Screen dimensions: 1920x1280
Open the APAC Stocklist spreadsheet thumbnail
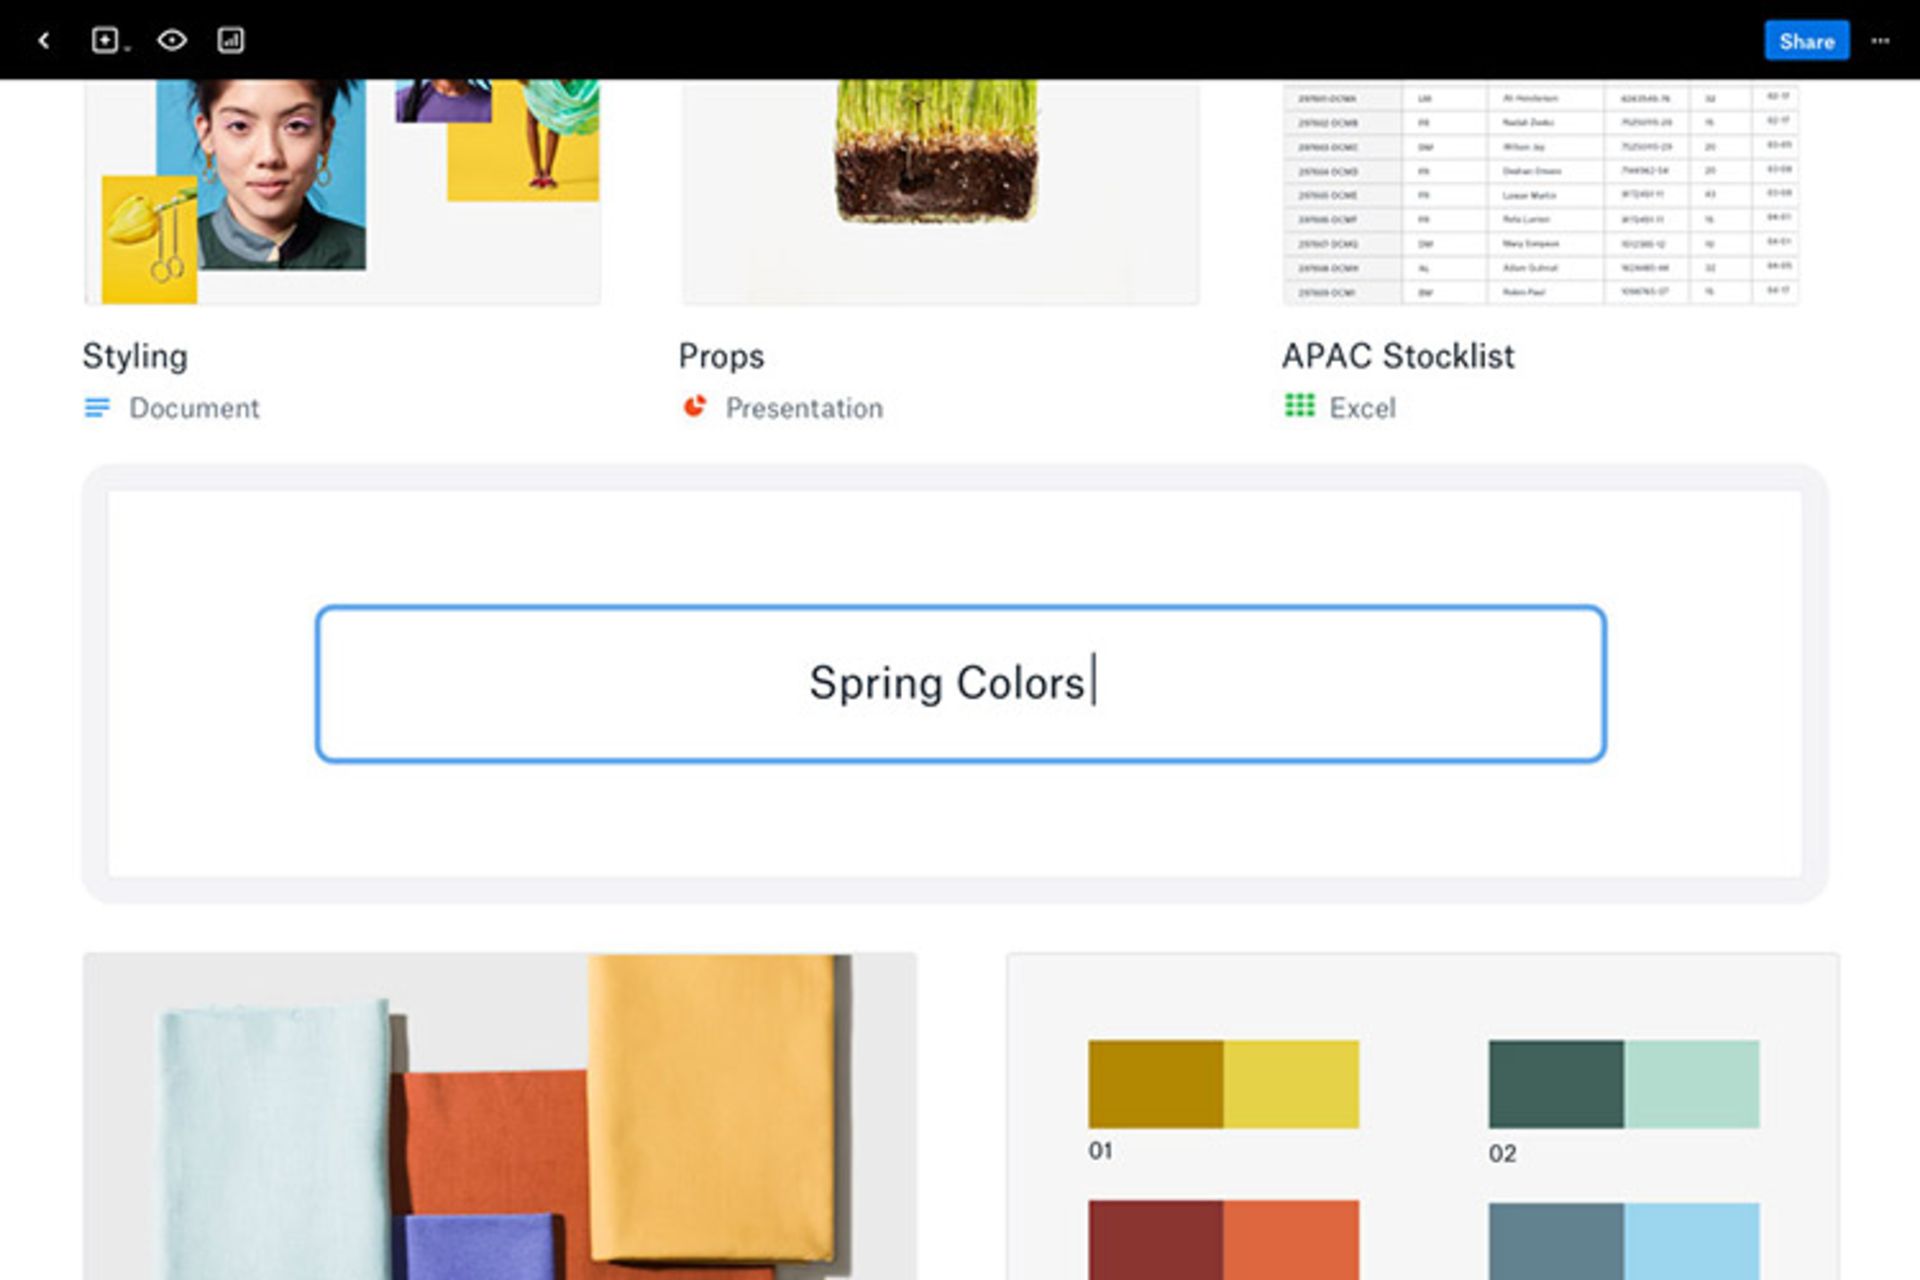pos(1540,192)
